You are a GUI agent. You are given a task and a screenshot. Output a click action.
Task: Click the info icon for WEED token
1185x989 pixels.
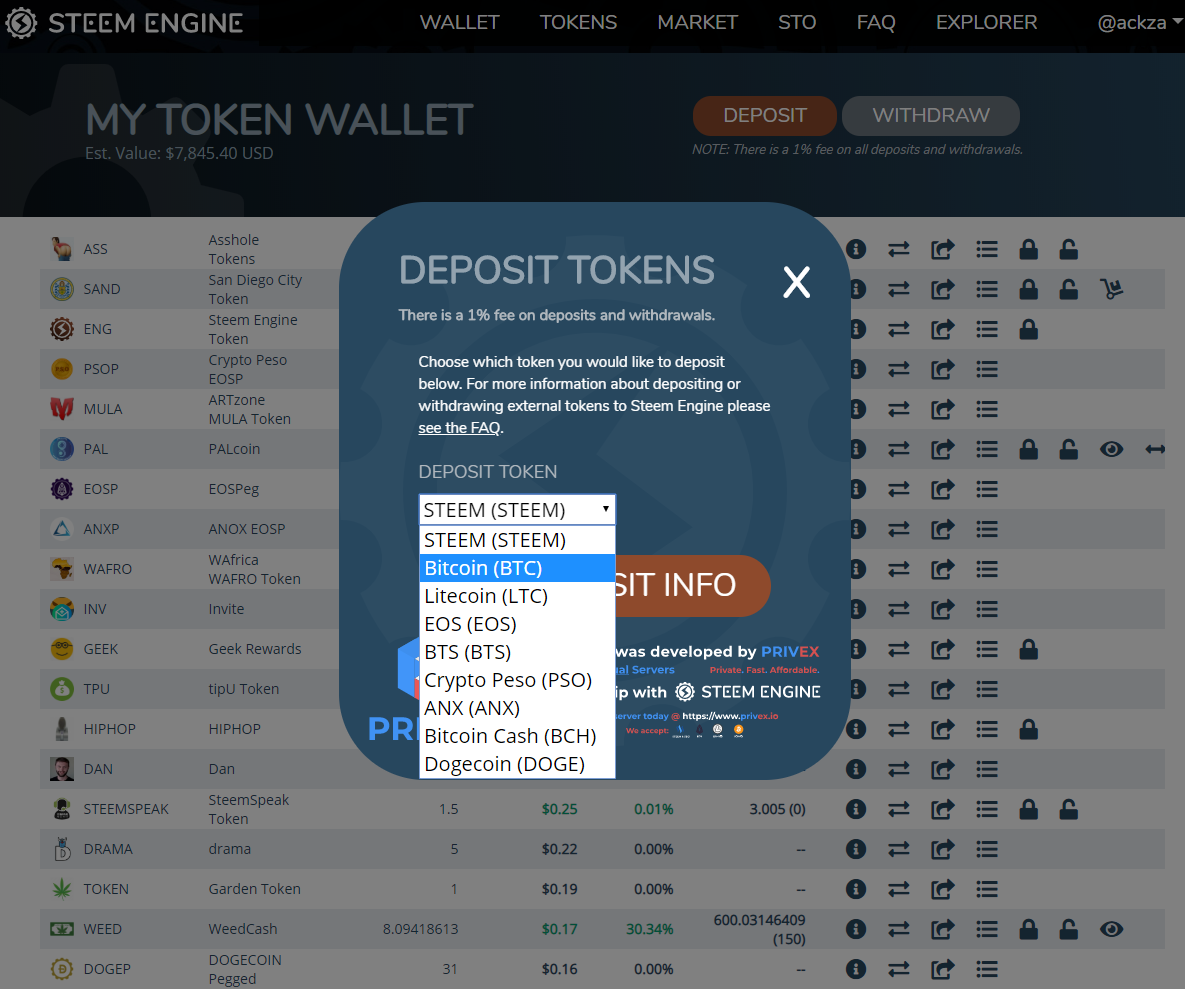(x=856, y=929)
